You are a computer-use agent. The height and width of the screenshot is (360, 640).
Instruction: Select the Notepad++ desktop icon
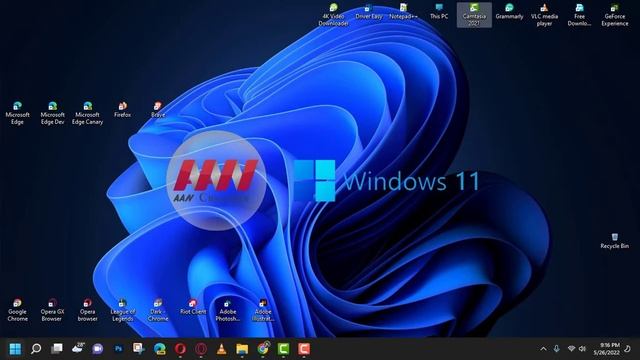[x=403, y=12]
